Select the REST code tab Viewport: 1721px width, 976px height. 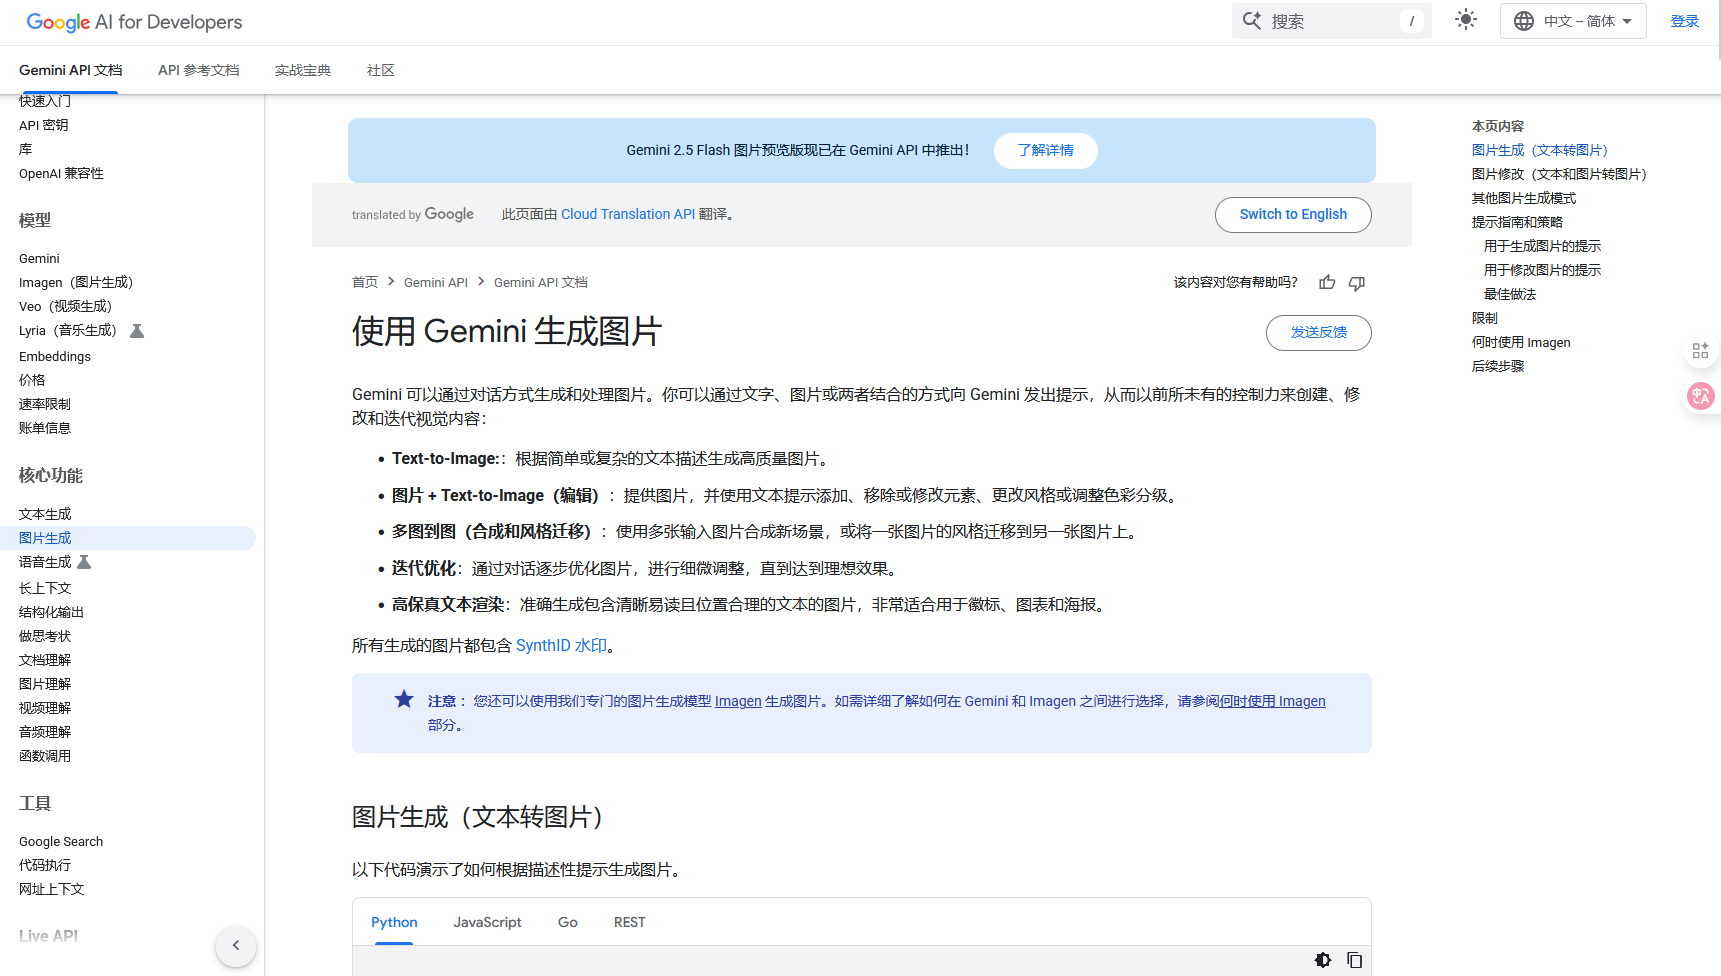(x=630, y=922)
